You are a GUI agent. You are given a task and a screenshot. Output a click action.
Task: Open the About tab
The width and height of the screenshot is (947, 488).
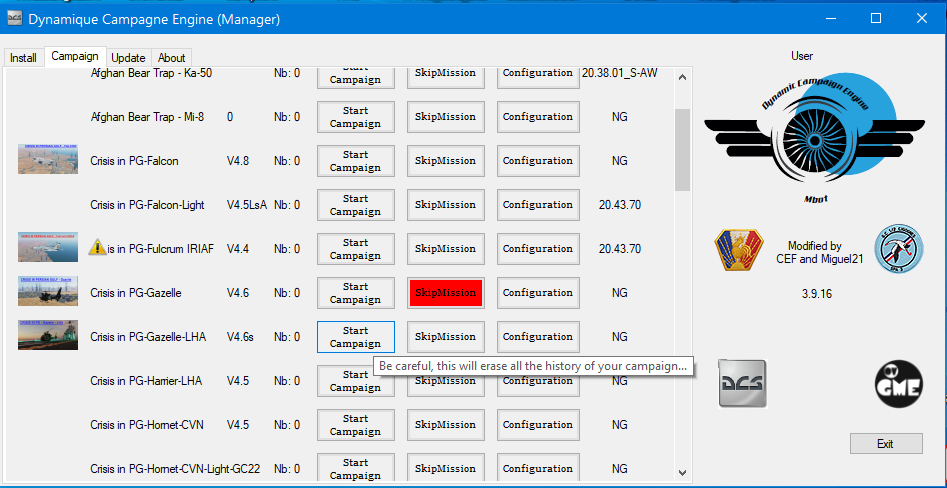point(172,58)
